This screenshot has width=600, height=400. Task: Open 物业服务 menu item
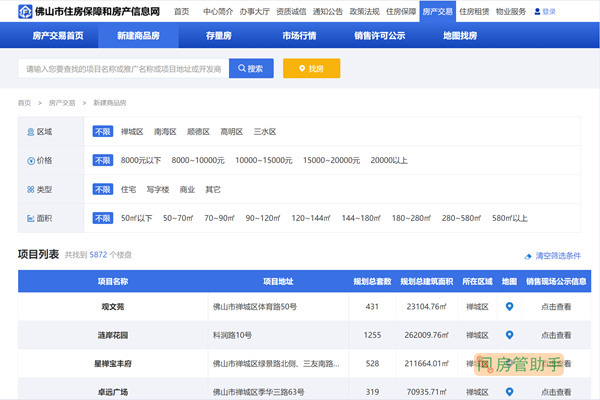tap(511, 11)
